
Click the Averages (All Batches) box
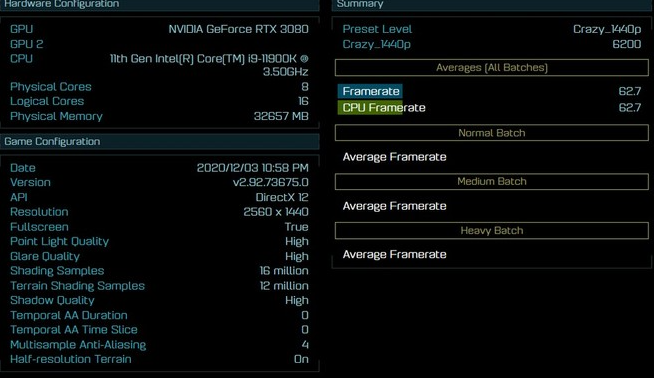point(492,68)
